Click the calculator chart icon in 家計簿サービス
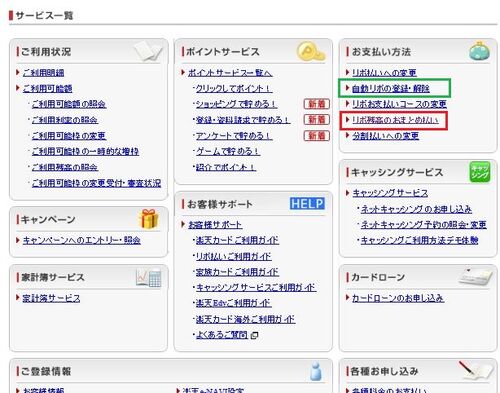 pyautogui.click(x=149, y=277)
